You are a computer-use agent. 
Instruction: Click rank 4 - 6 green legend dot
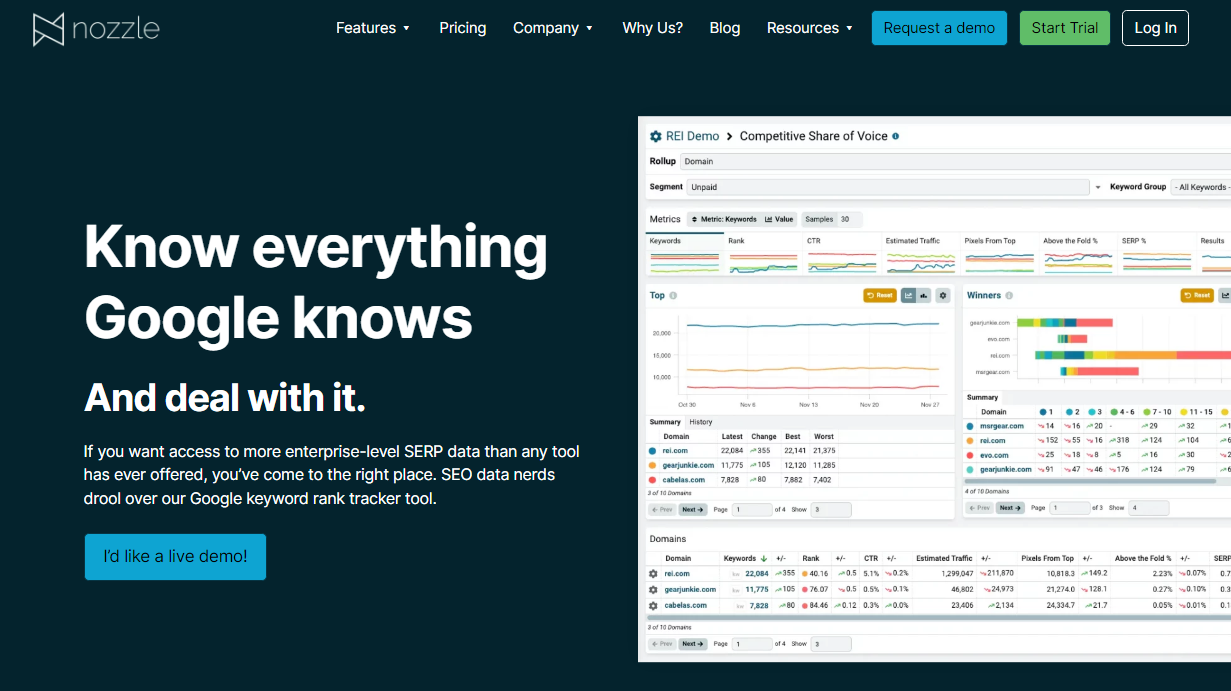[x=1113, y=411]
